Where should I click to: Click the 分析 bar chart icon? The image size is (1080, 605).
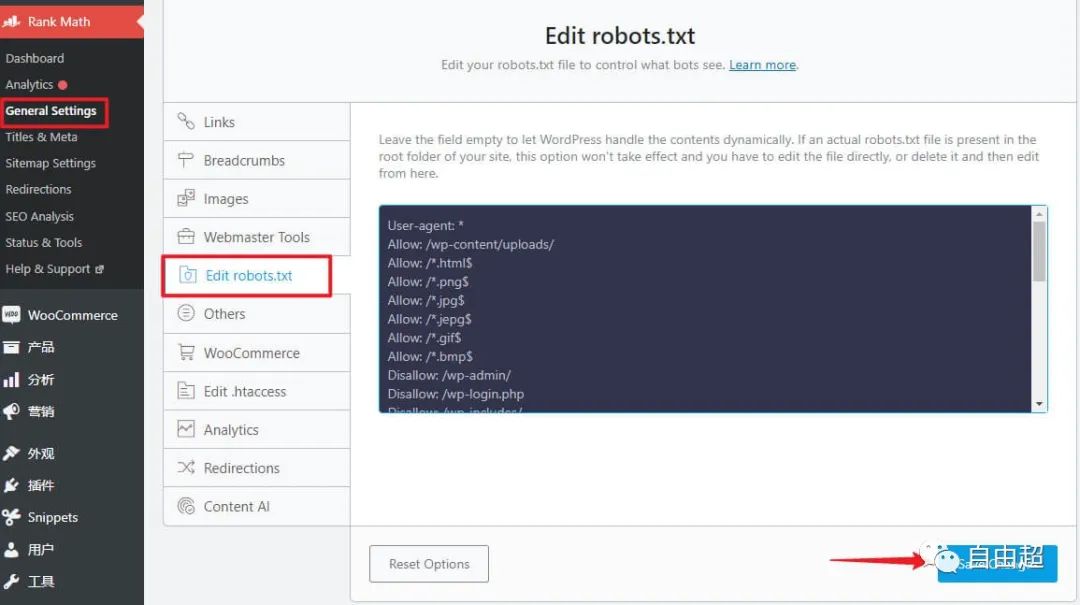11,380
